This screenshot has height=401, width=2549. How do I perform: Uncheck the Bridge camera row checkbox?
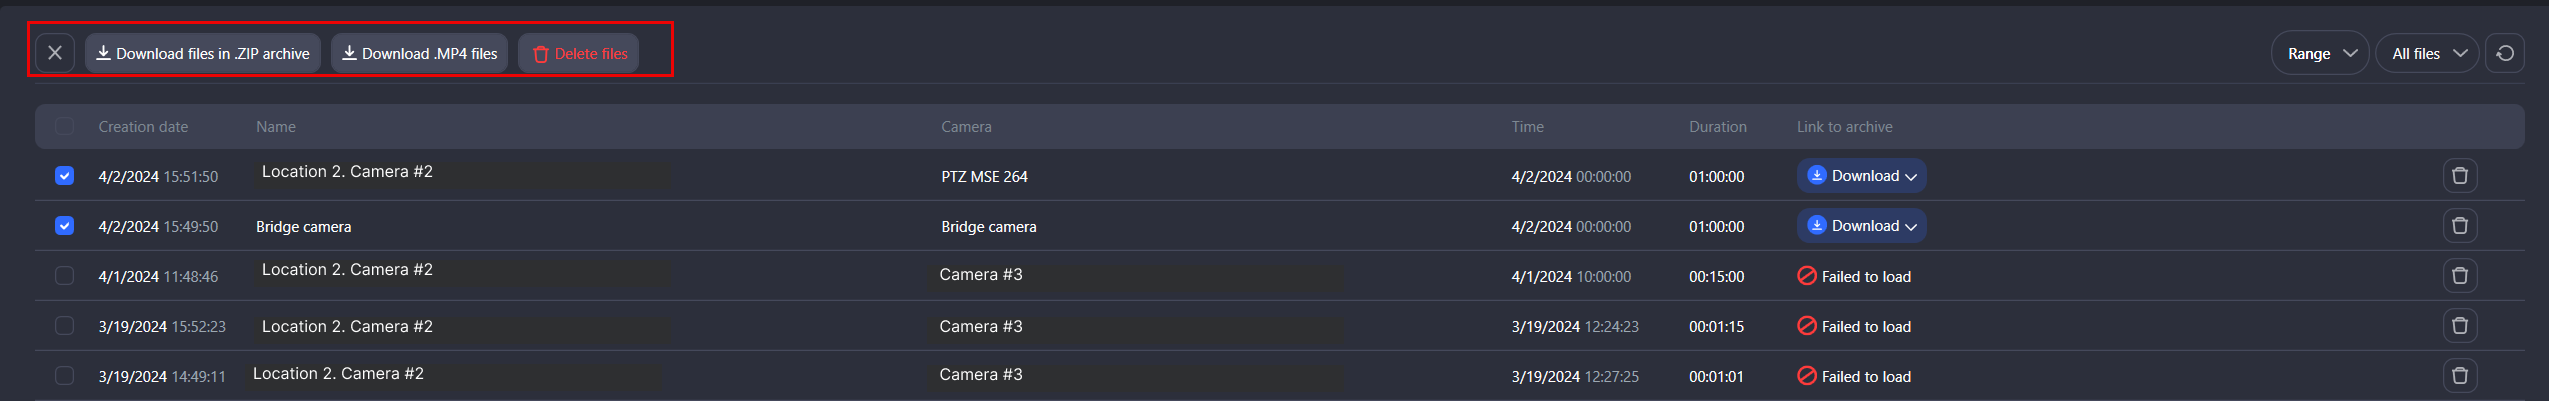coord(64,226)
